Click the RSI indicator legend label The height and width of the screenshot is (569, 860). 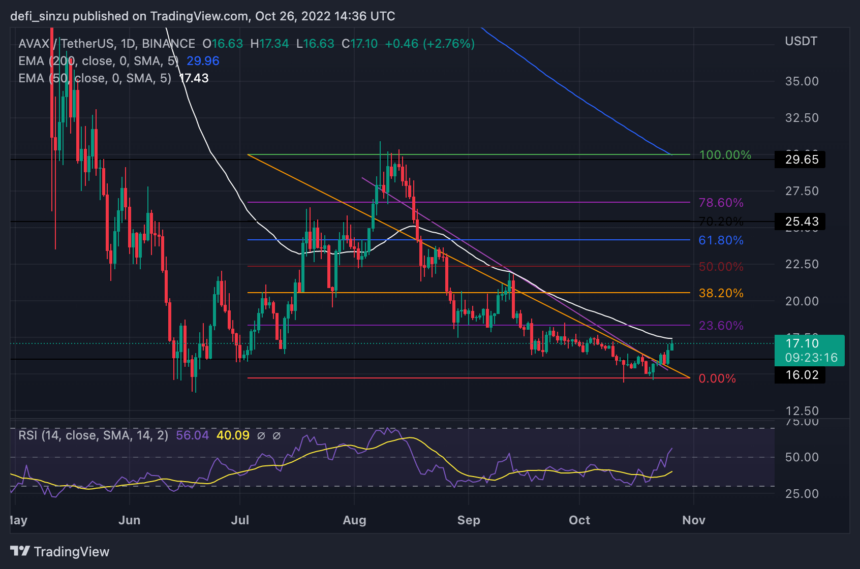[x=93, y=436]
